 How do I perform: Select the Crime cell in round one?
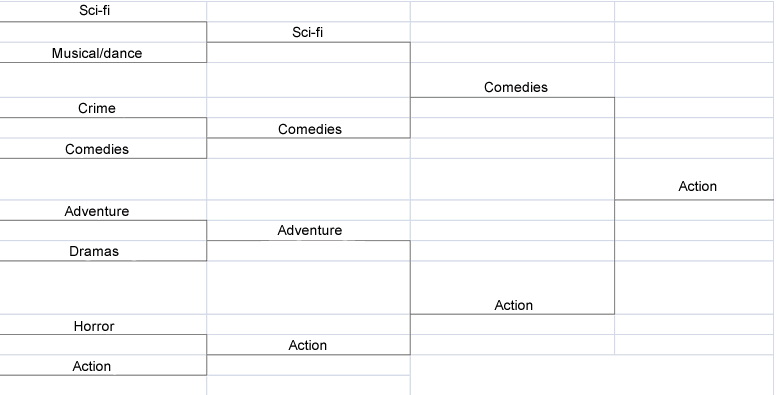tap(103, 108)
